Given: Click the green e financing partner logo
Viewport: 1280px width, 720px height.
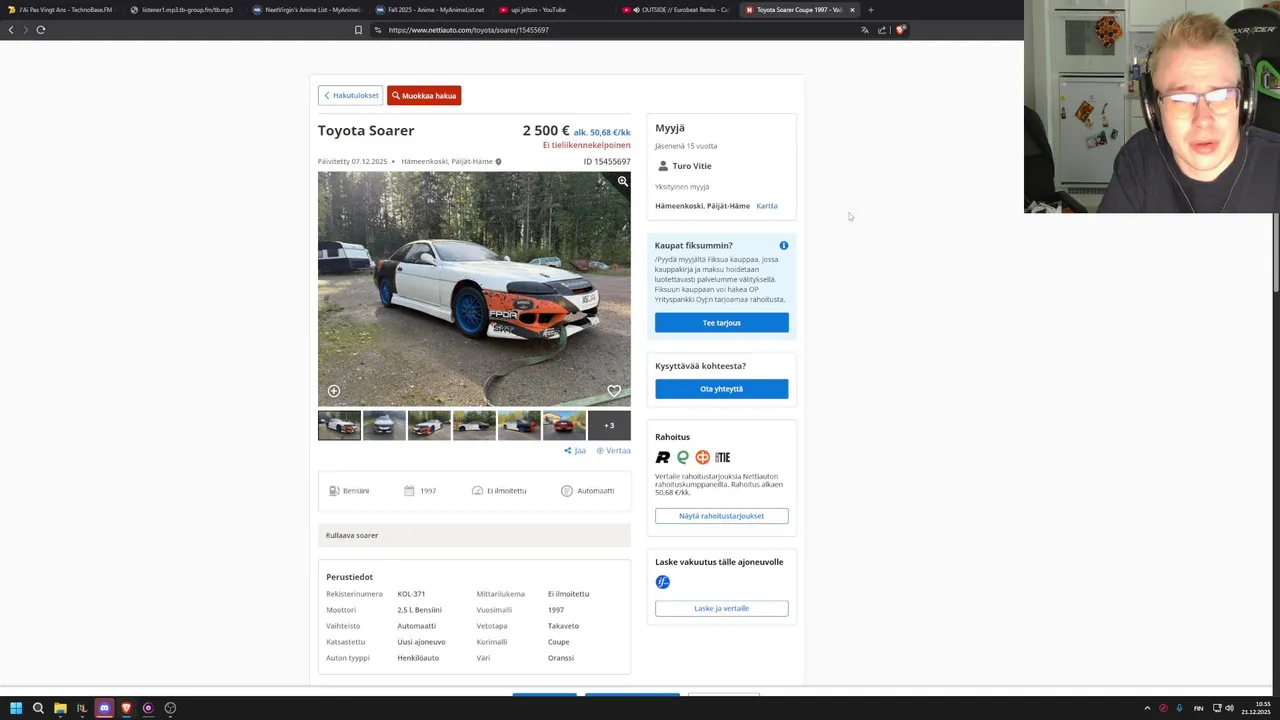Looking at the screenshot, I should tap(683, 457).
